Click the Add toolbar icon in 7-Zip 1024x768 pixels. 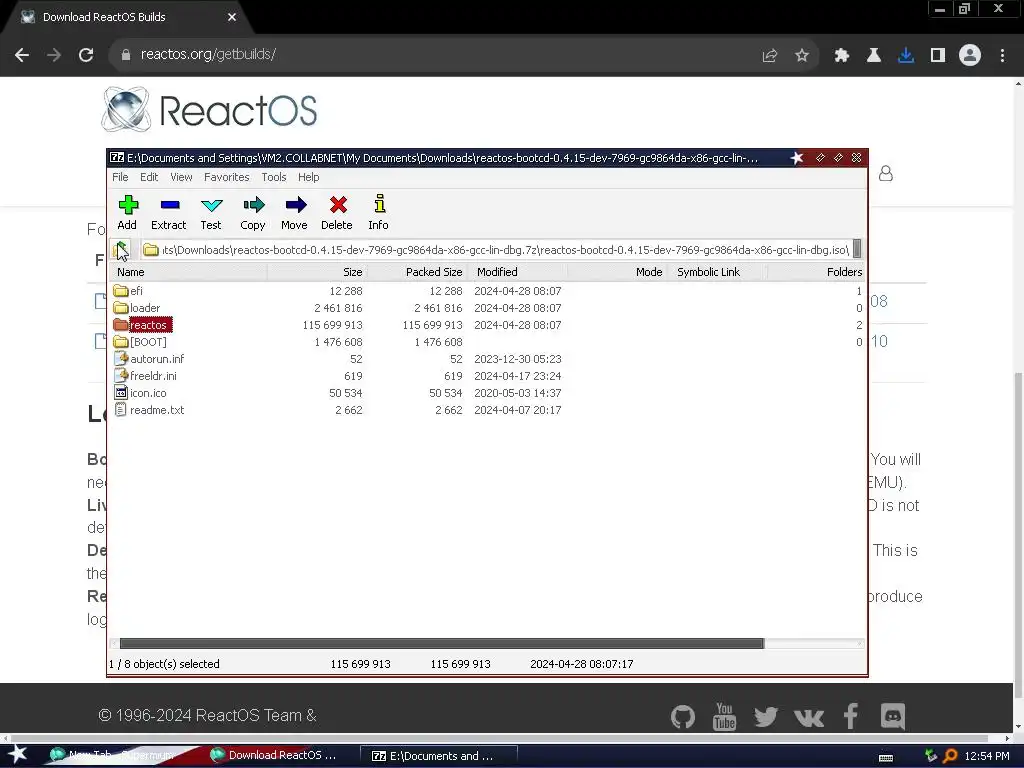127,212
